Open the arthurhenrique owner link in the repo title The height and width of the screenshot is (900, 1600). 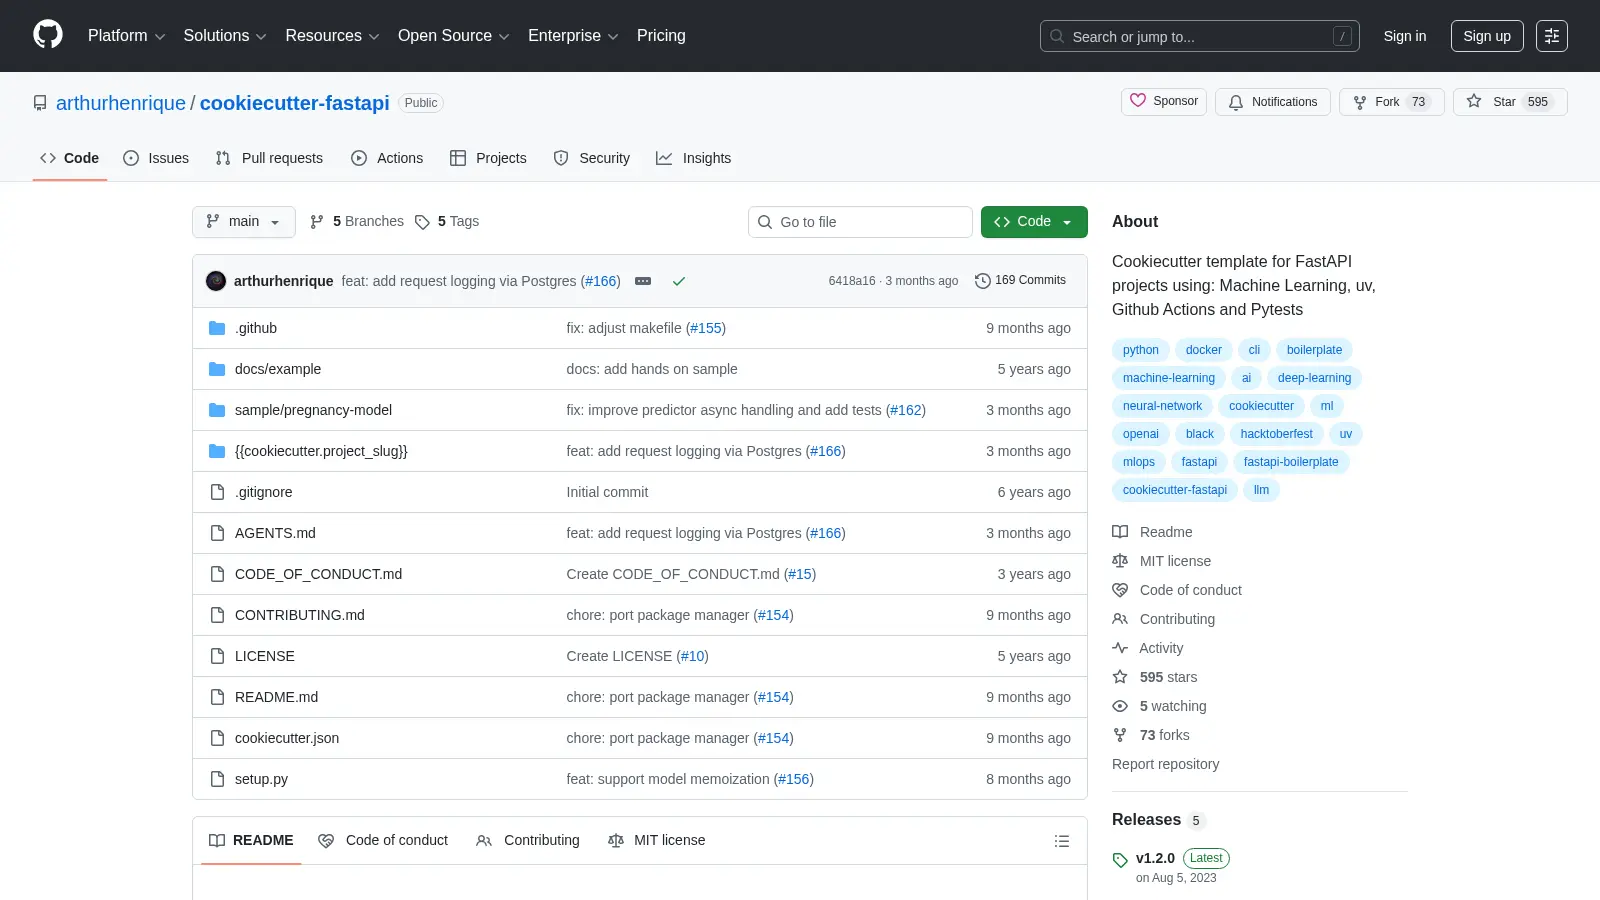point(121,103)
